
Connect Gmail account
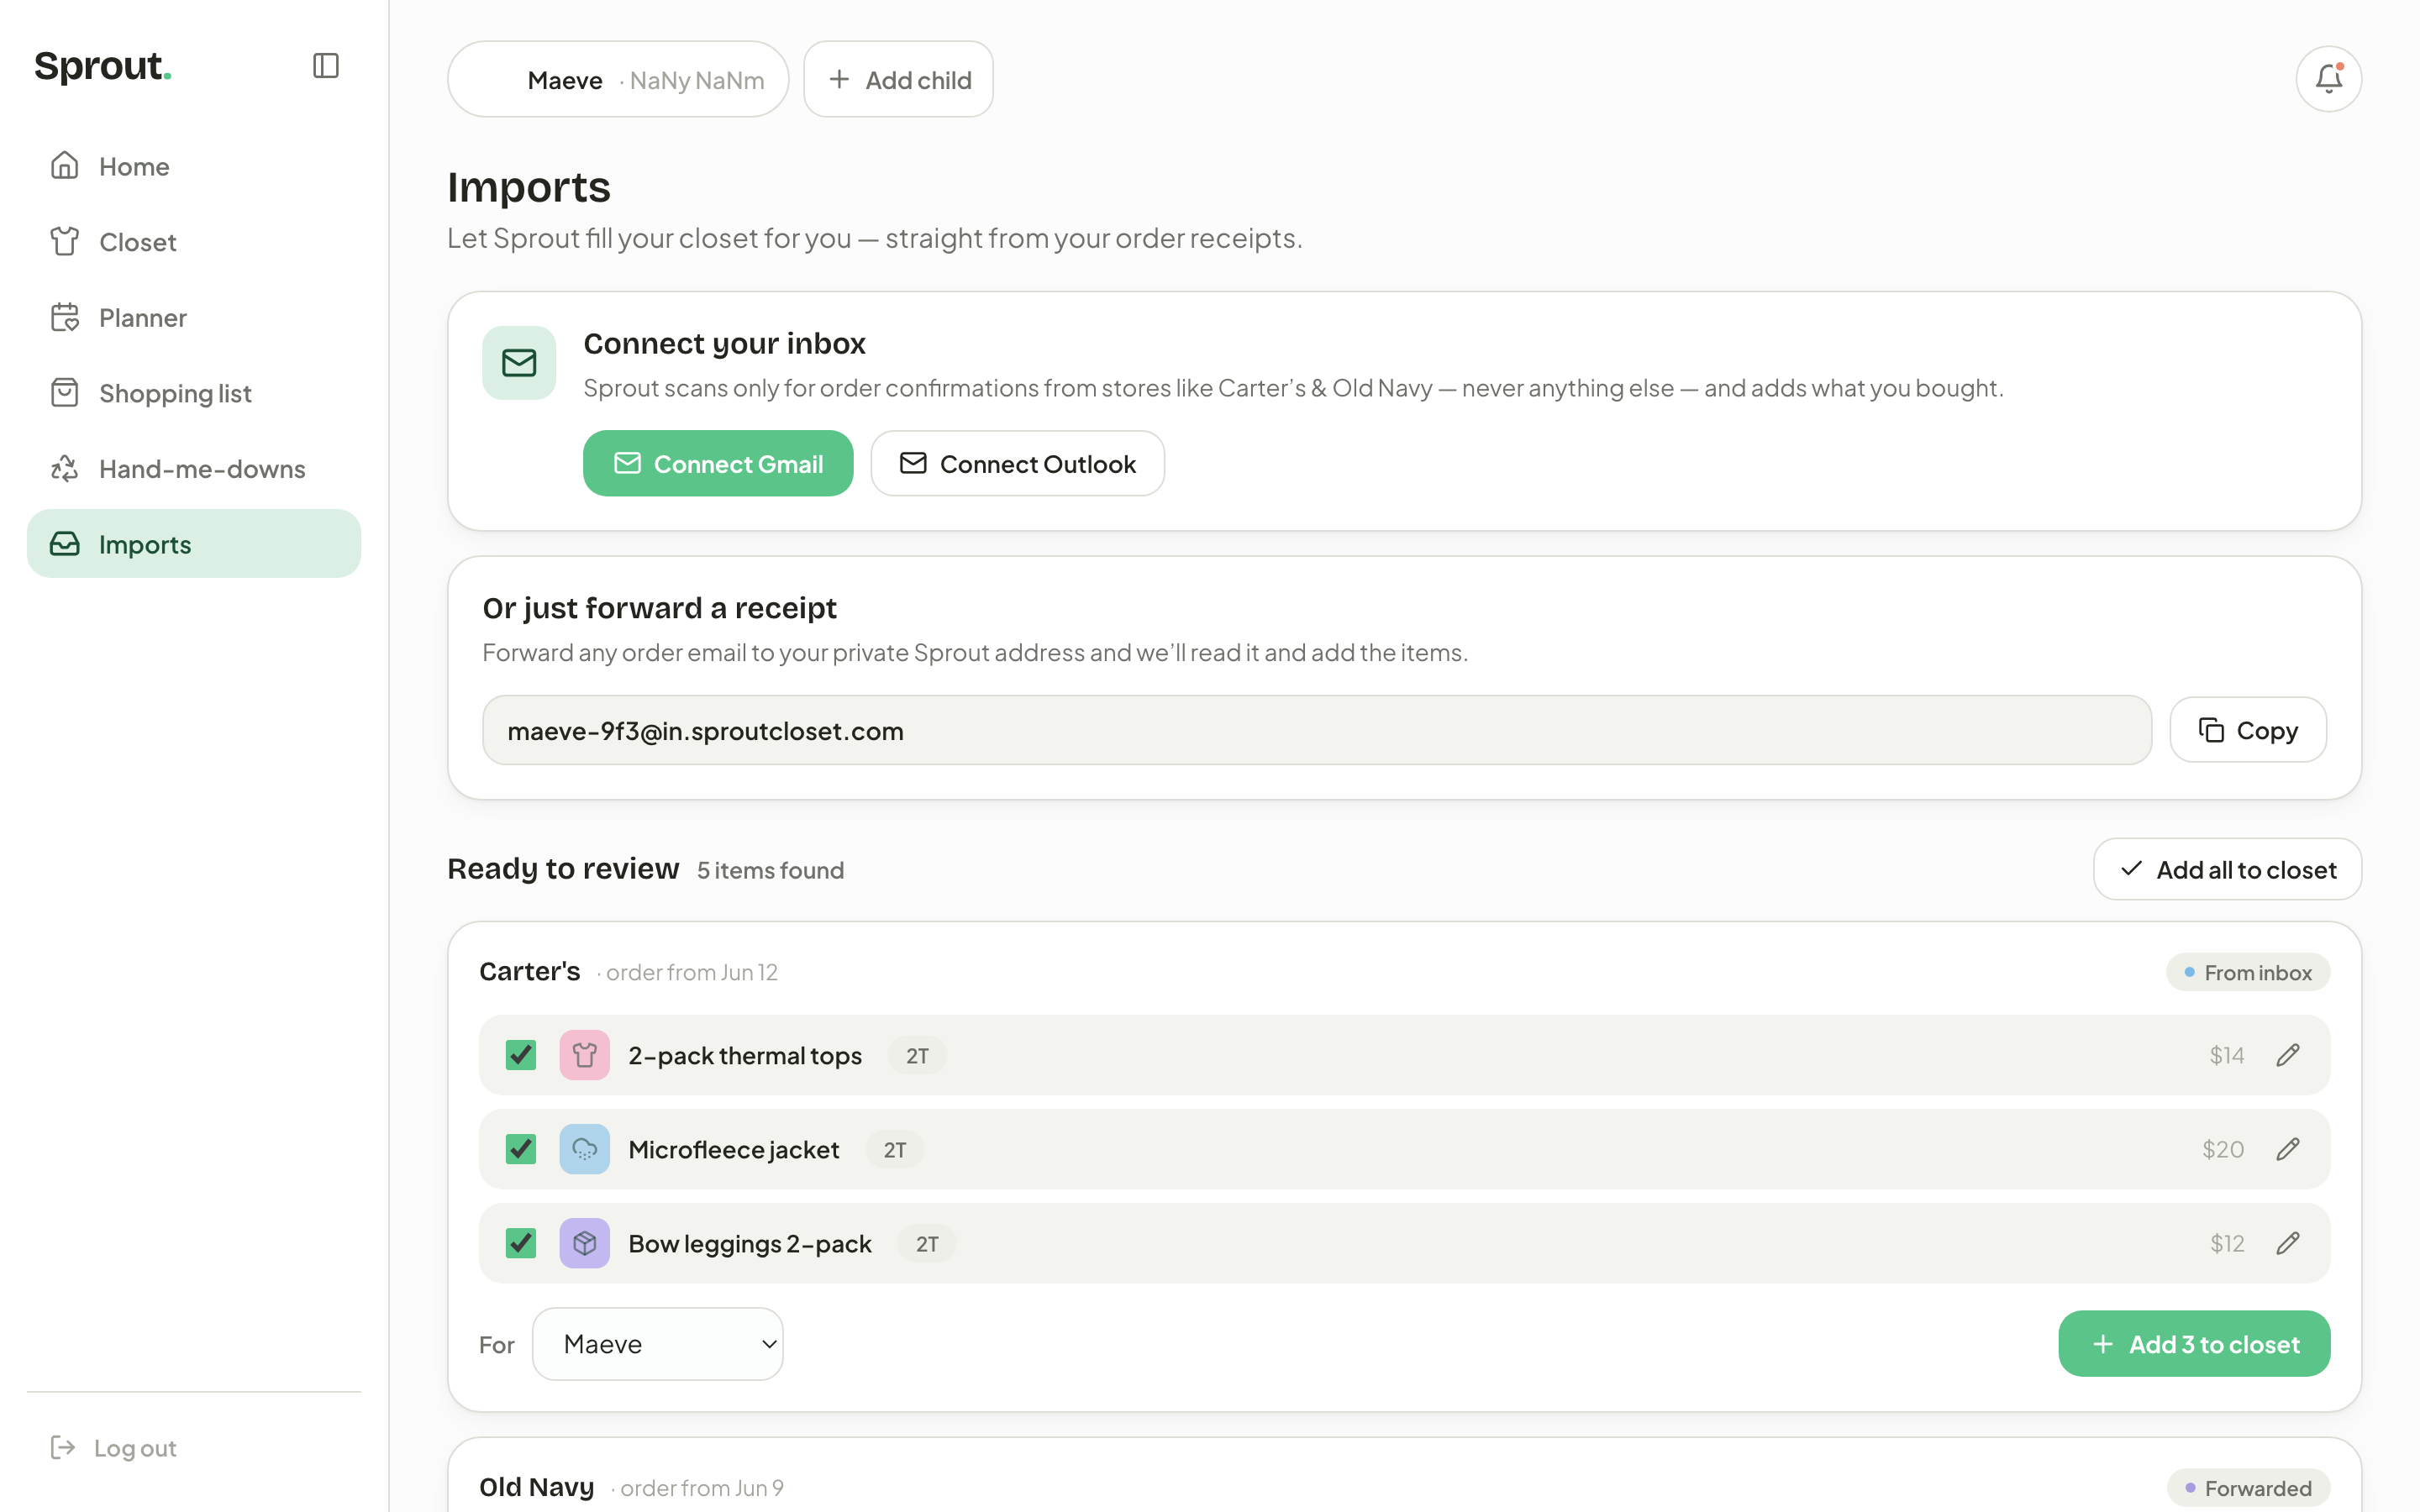coord(718,464)
